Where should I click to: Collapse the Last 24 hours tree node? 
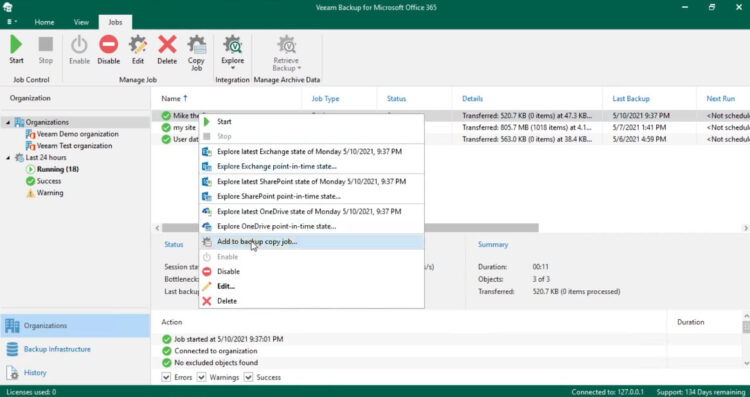click(8, 158)
